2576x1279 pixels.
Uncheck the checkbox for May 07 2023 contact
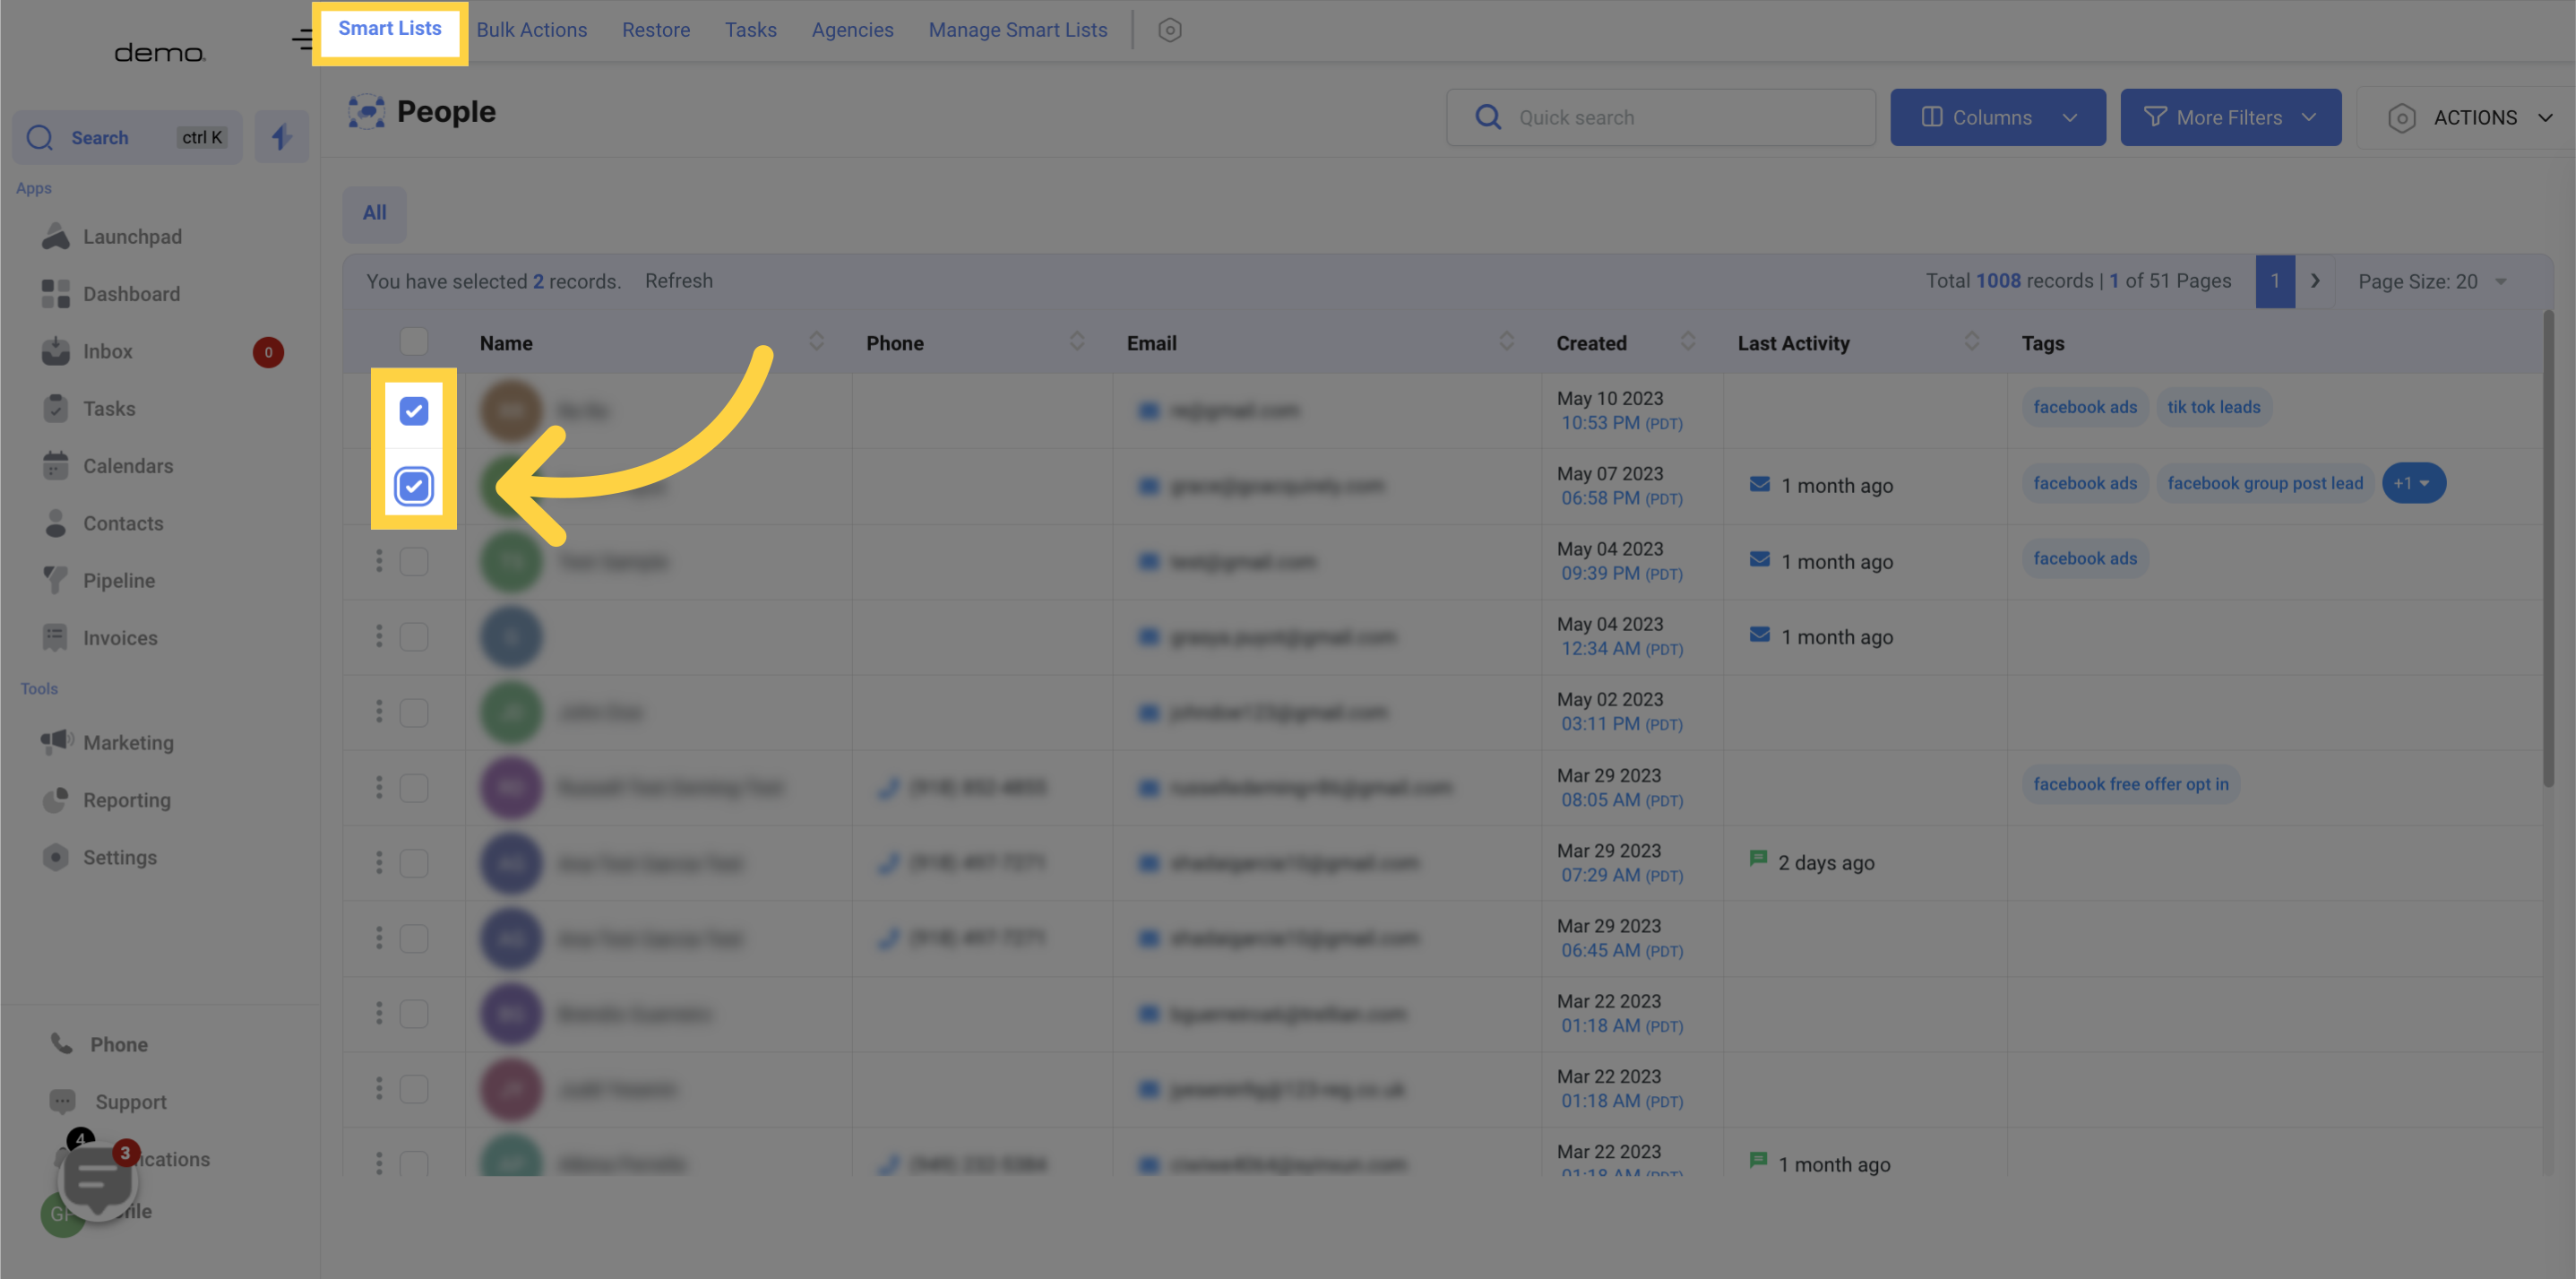point(414,486)
